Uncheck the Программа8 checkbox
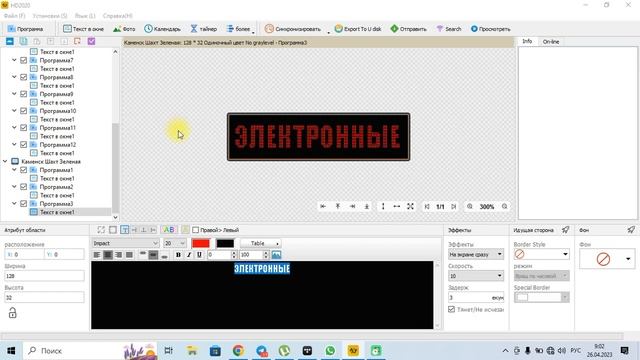 (24, 77)
